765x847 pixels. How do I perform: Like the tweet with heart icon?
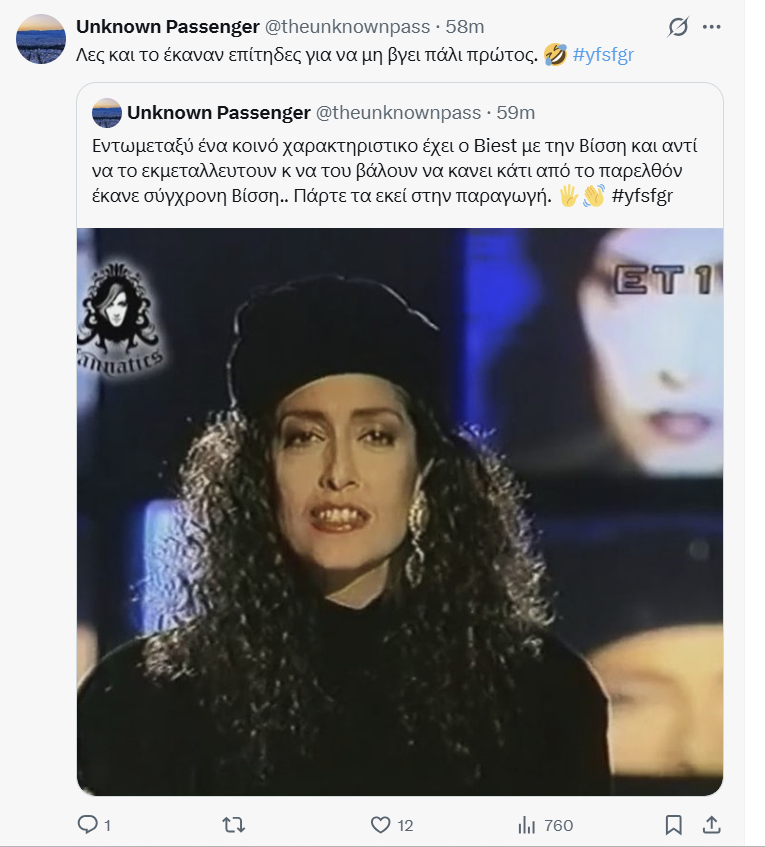pyautogui.click(x=380, y=825)
